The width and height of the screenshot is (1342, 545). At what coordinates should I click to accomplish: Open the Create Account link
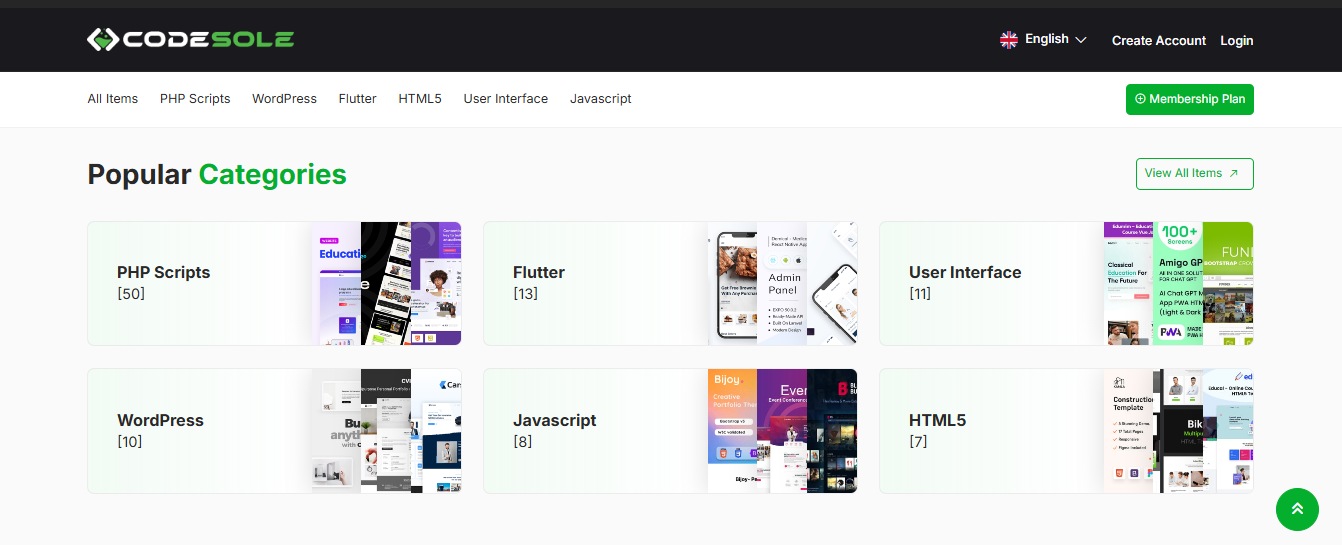[1158, 41]
